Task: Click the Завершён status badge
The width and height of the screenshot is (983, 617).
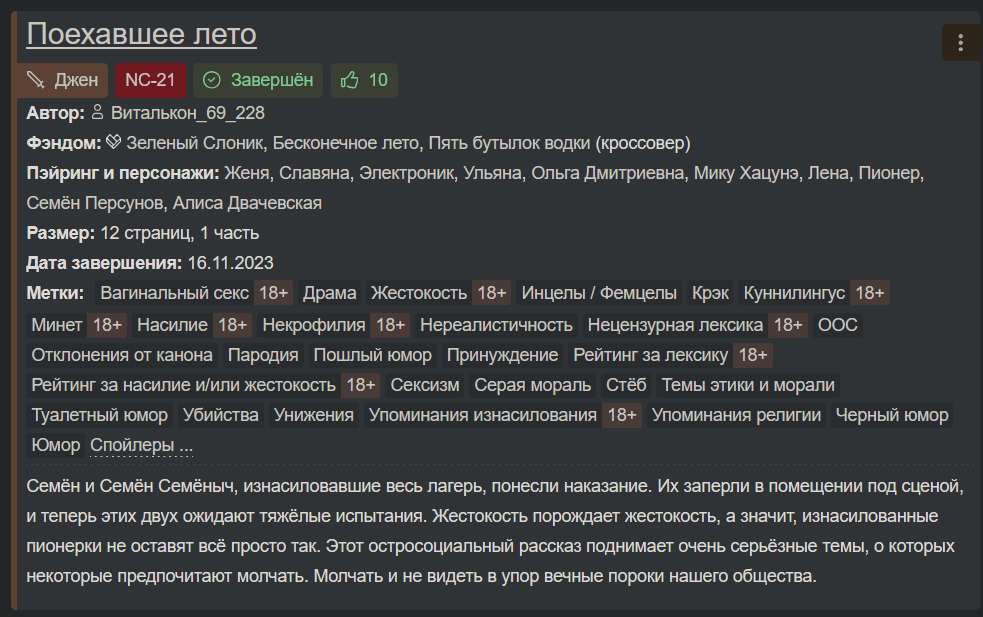Action: [258, 80]
